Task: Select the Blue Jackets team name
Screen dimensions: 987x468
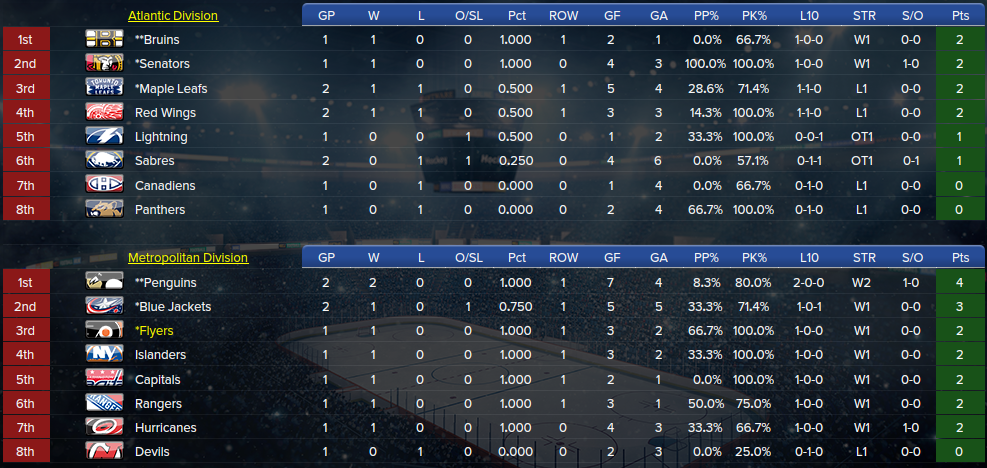Action: [x=172, y=306]
